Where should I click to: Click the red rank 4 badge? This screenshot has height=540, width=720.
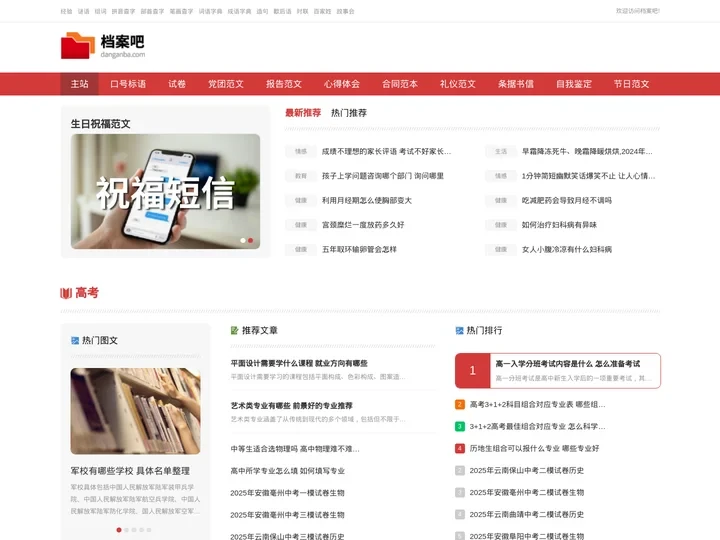(x=460, y=449)
